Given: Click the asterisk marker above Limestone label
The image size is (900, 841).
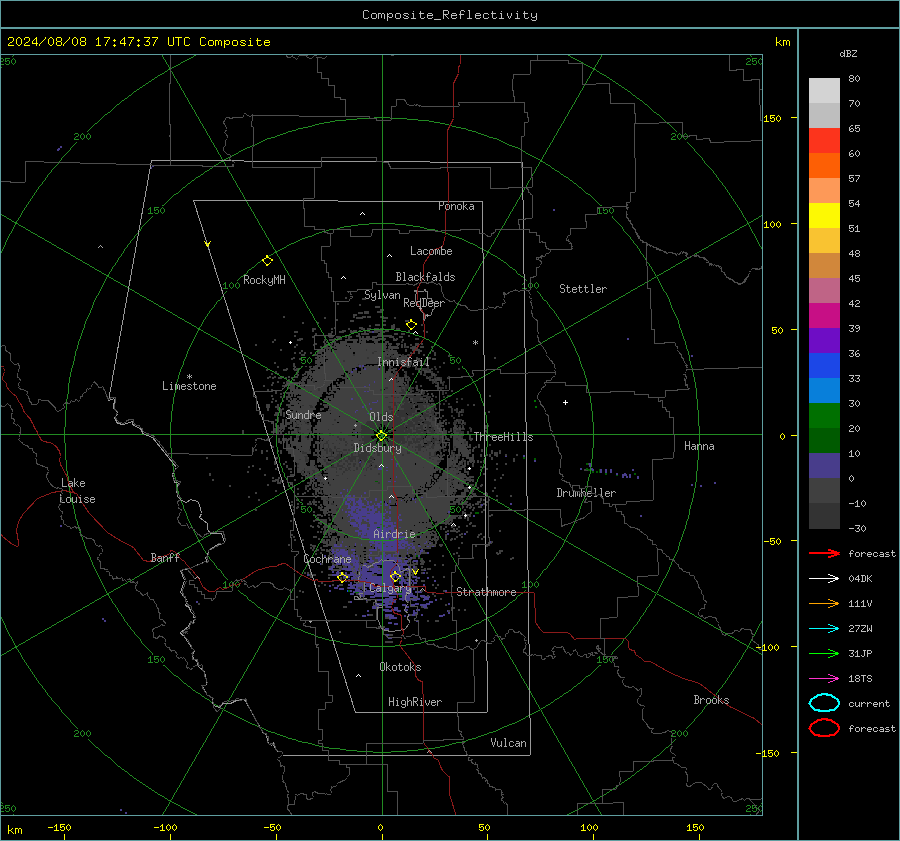Looking at the screenshot, I should coord(189,377).
